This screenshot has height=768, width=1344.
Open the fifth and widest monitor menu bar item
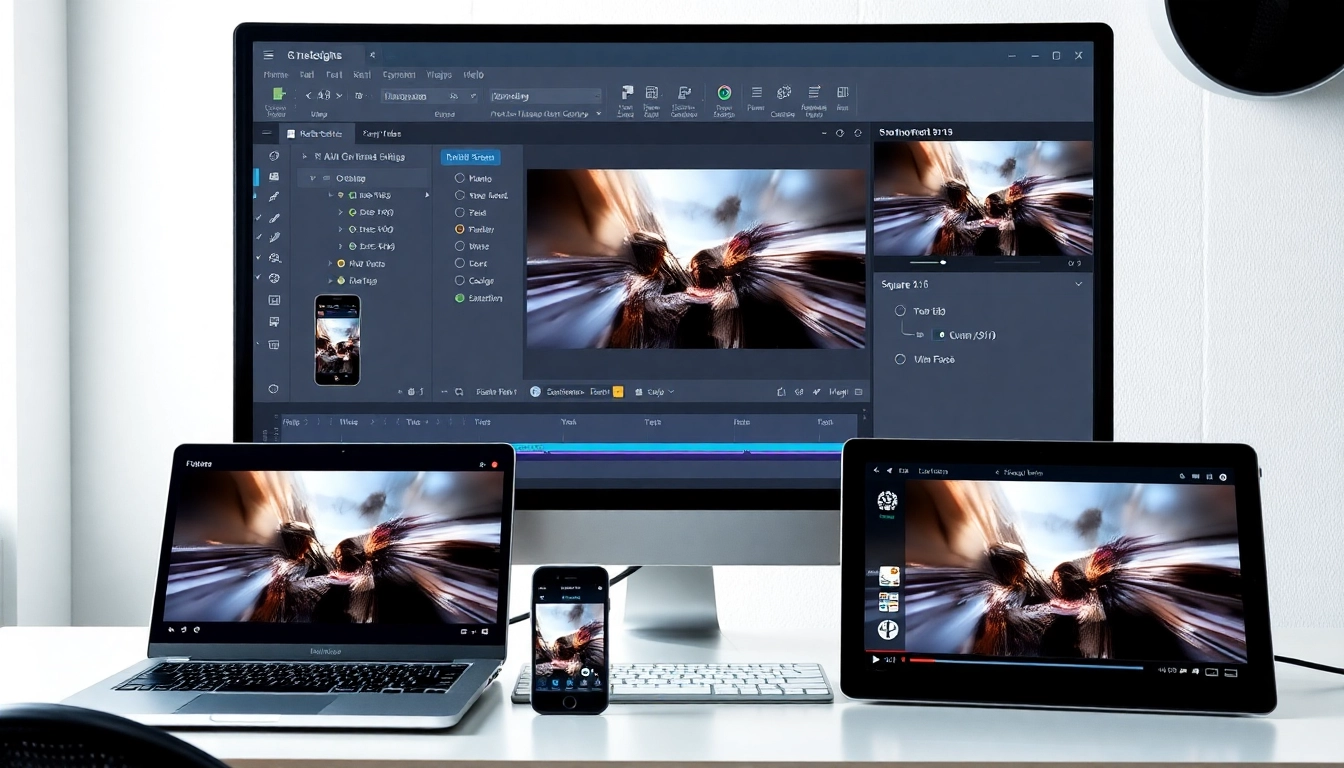[x=399, y=75]
